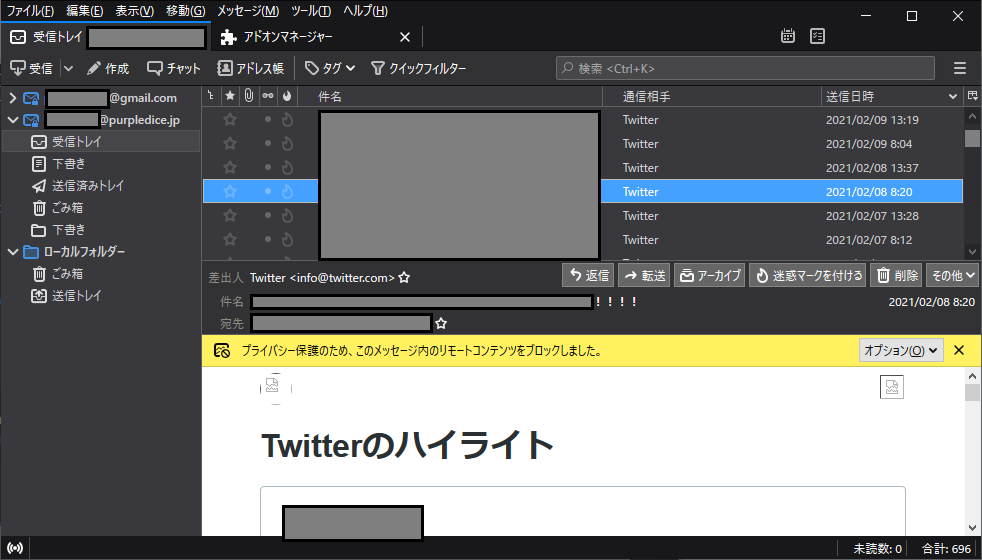Sort by attachment column header
The image size is (982, 560).
pos(249,96)
